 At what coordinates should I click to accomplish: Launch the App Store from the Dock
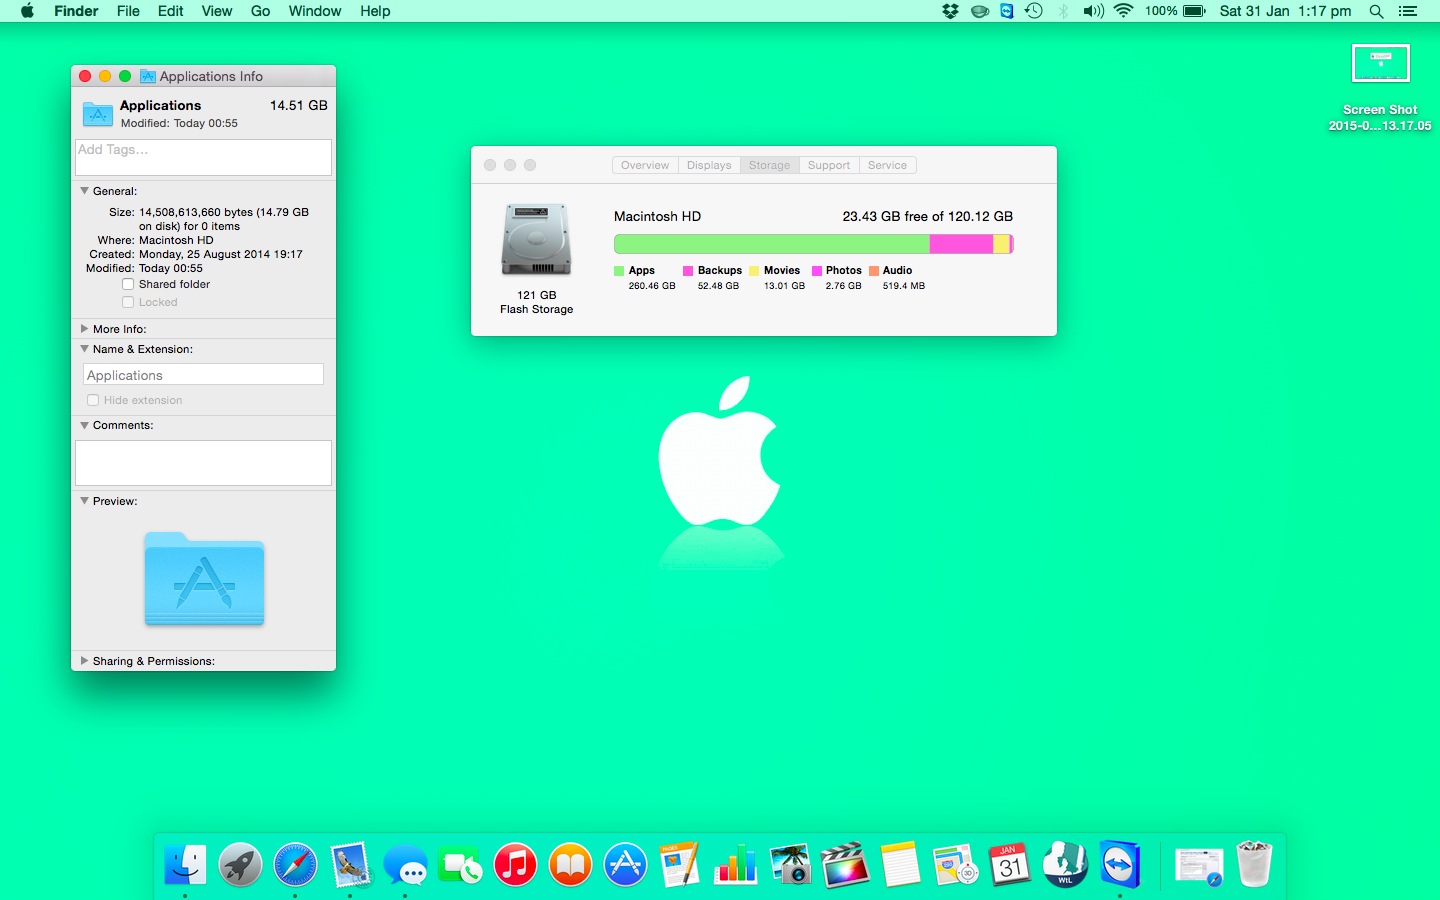[x=626, y=865]
